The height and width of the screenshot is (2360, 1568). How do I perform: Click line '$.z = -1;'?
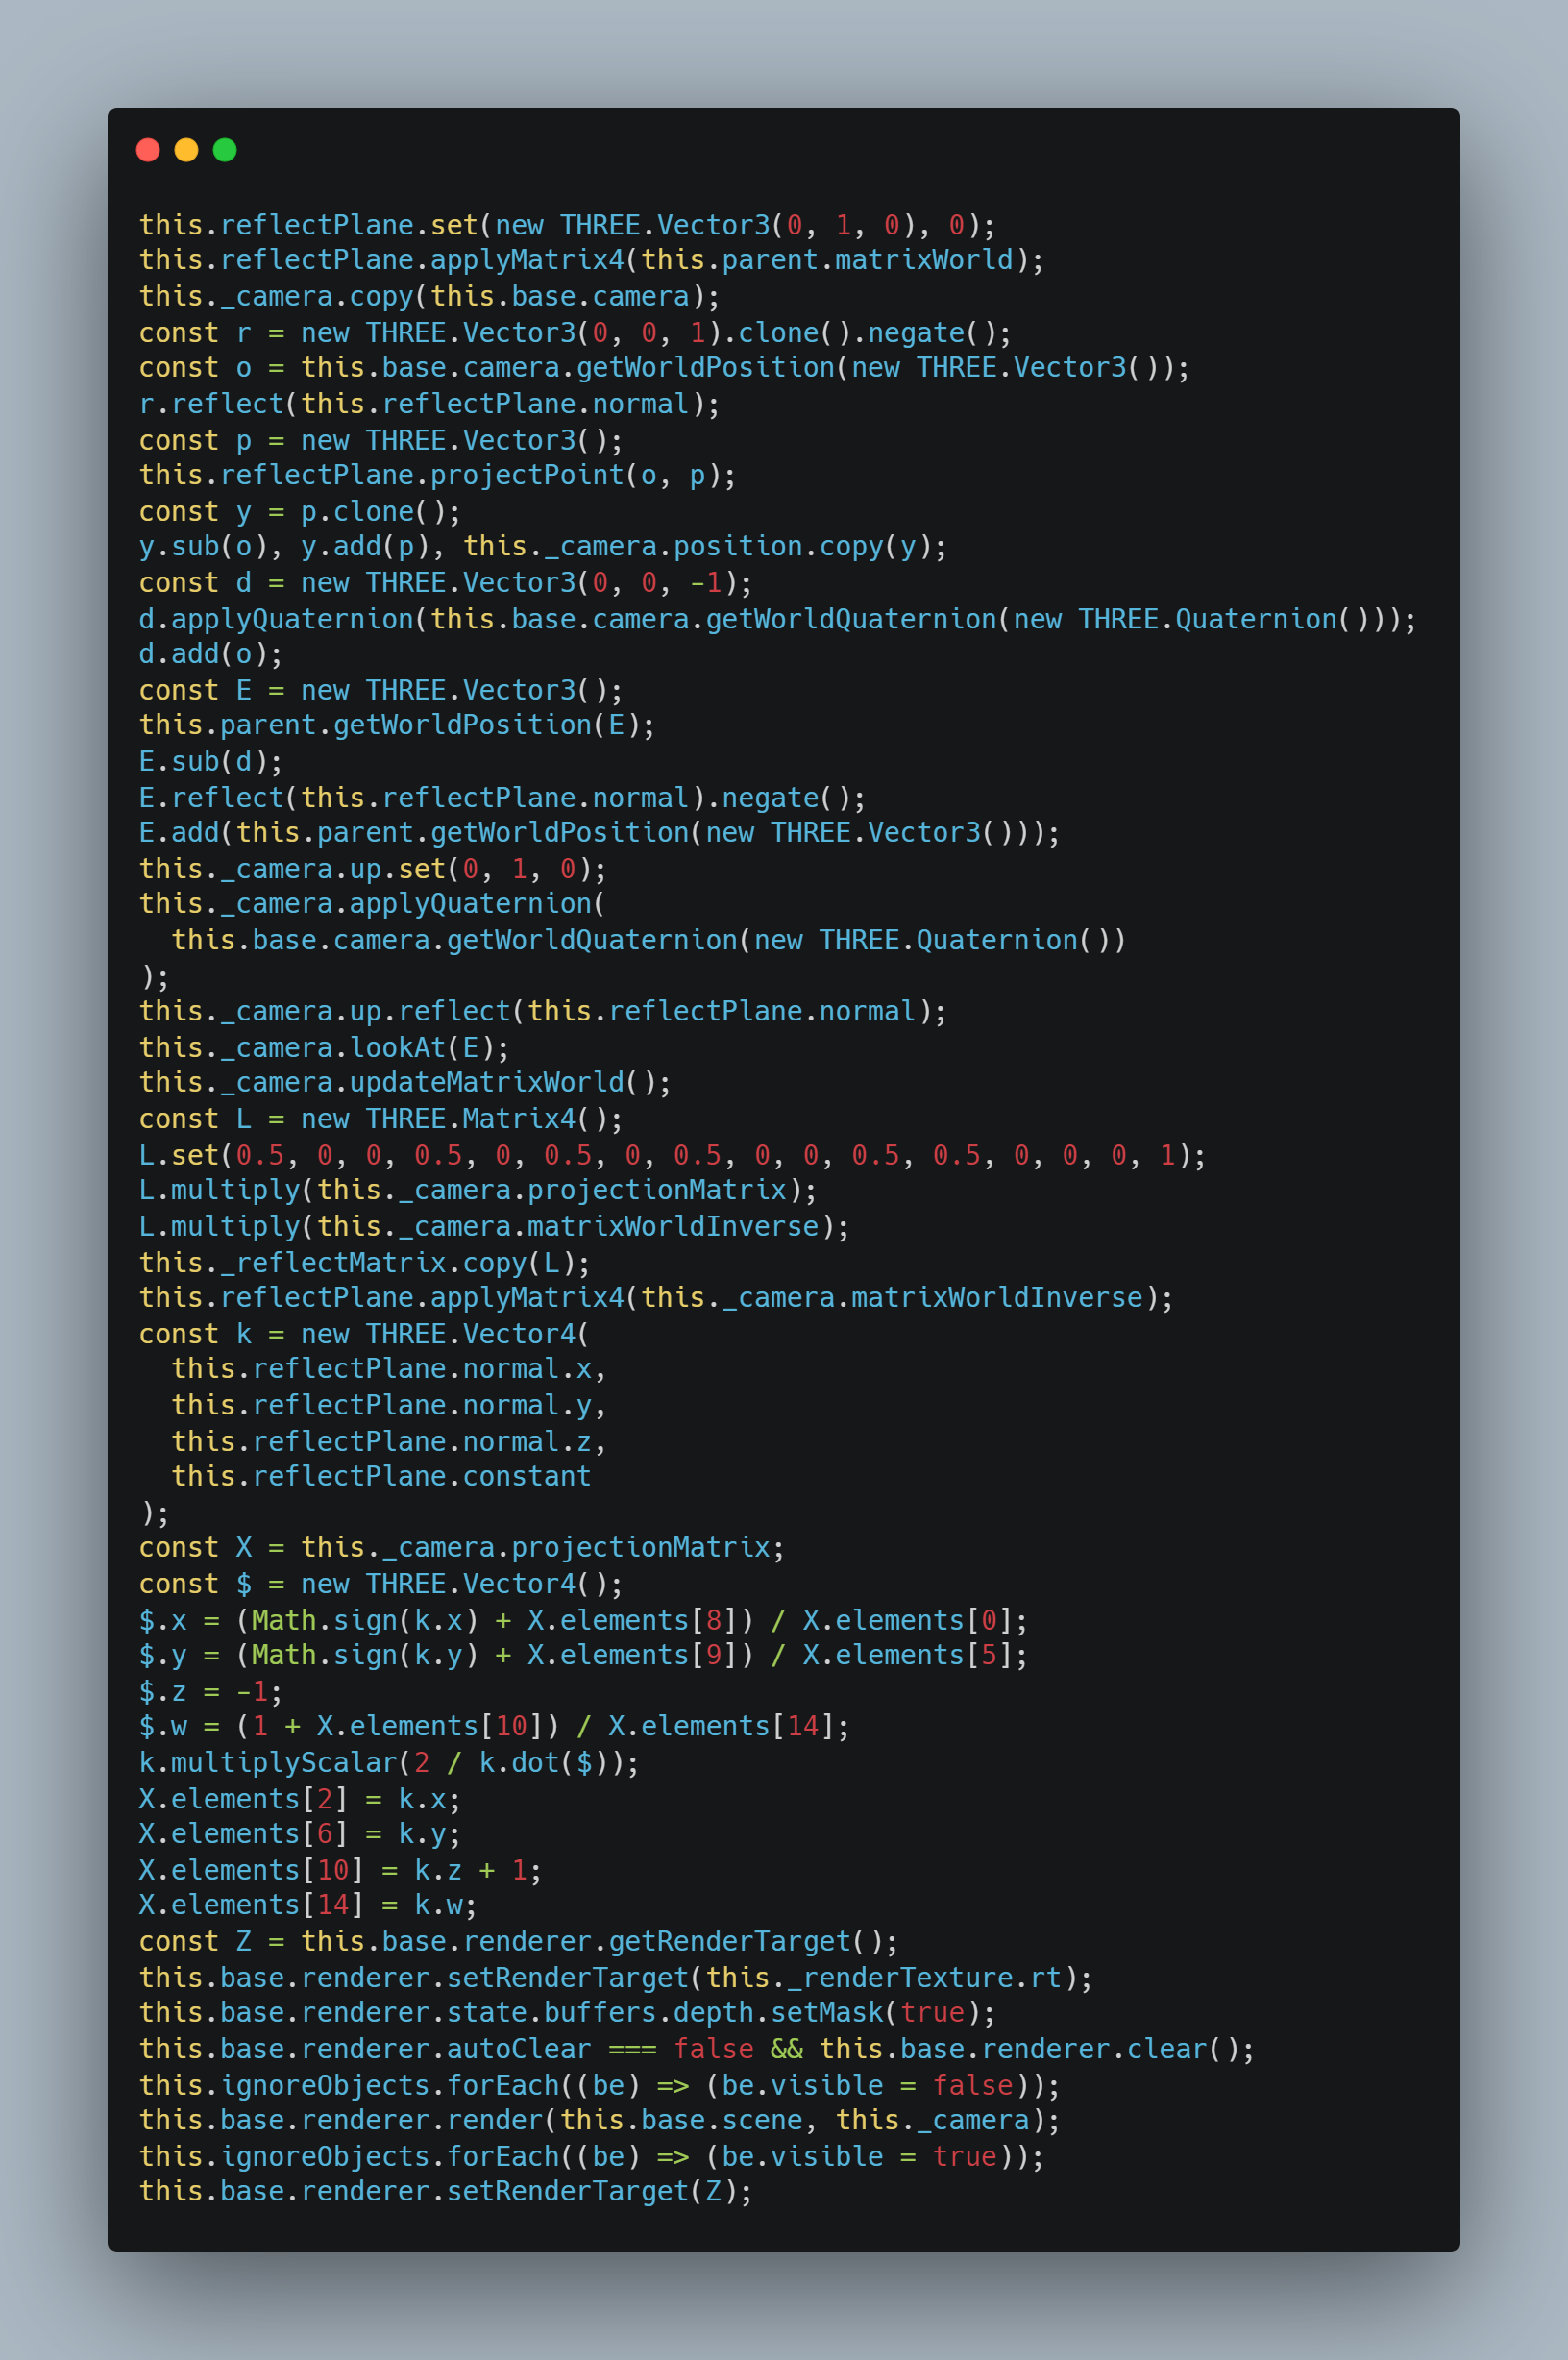coord(211,1692)
